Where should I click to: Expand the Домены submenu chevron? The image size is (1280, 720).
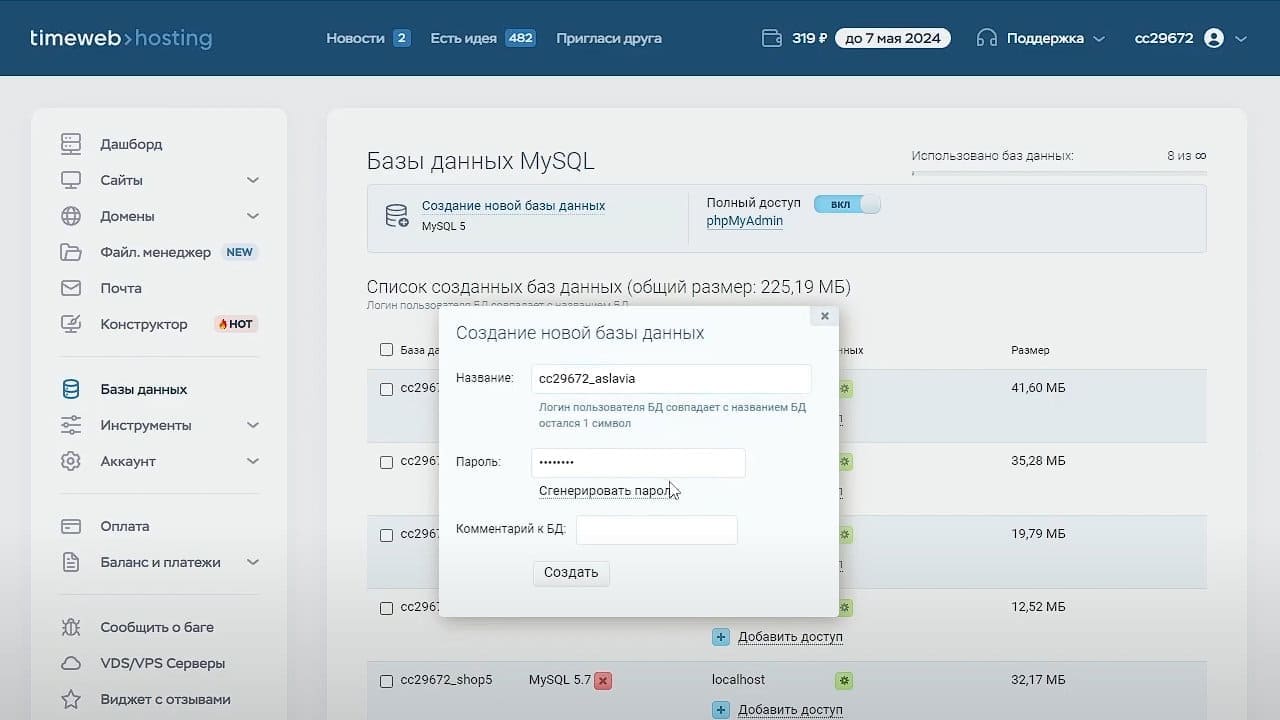click(253, 216)
